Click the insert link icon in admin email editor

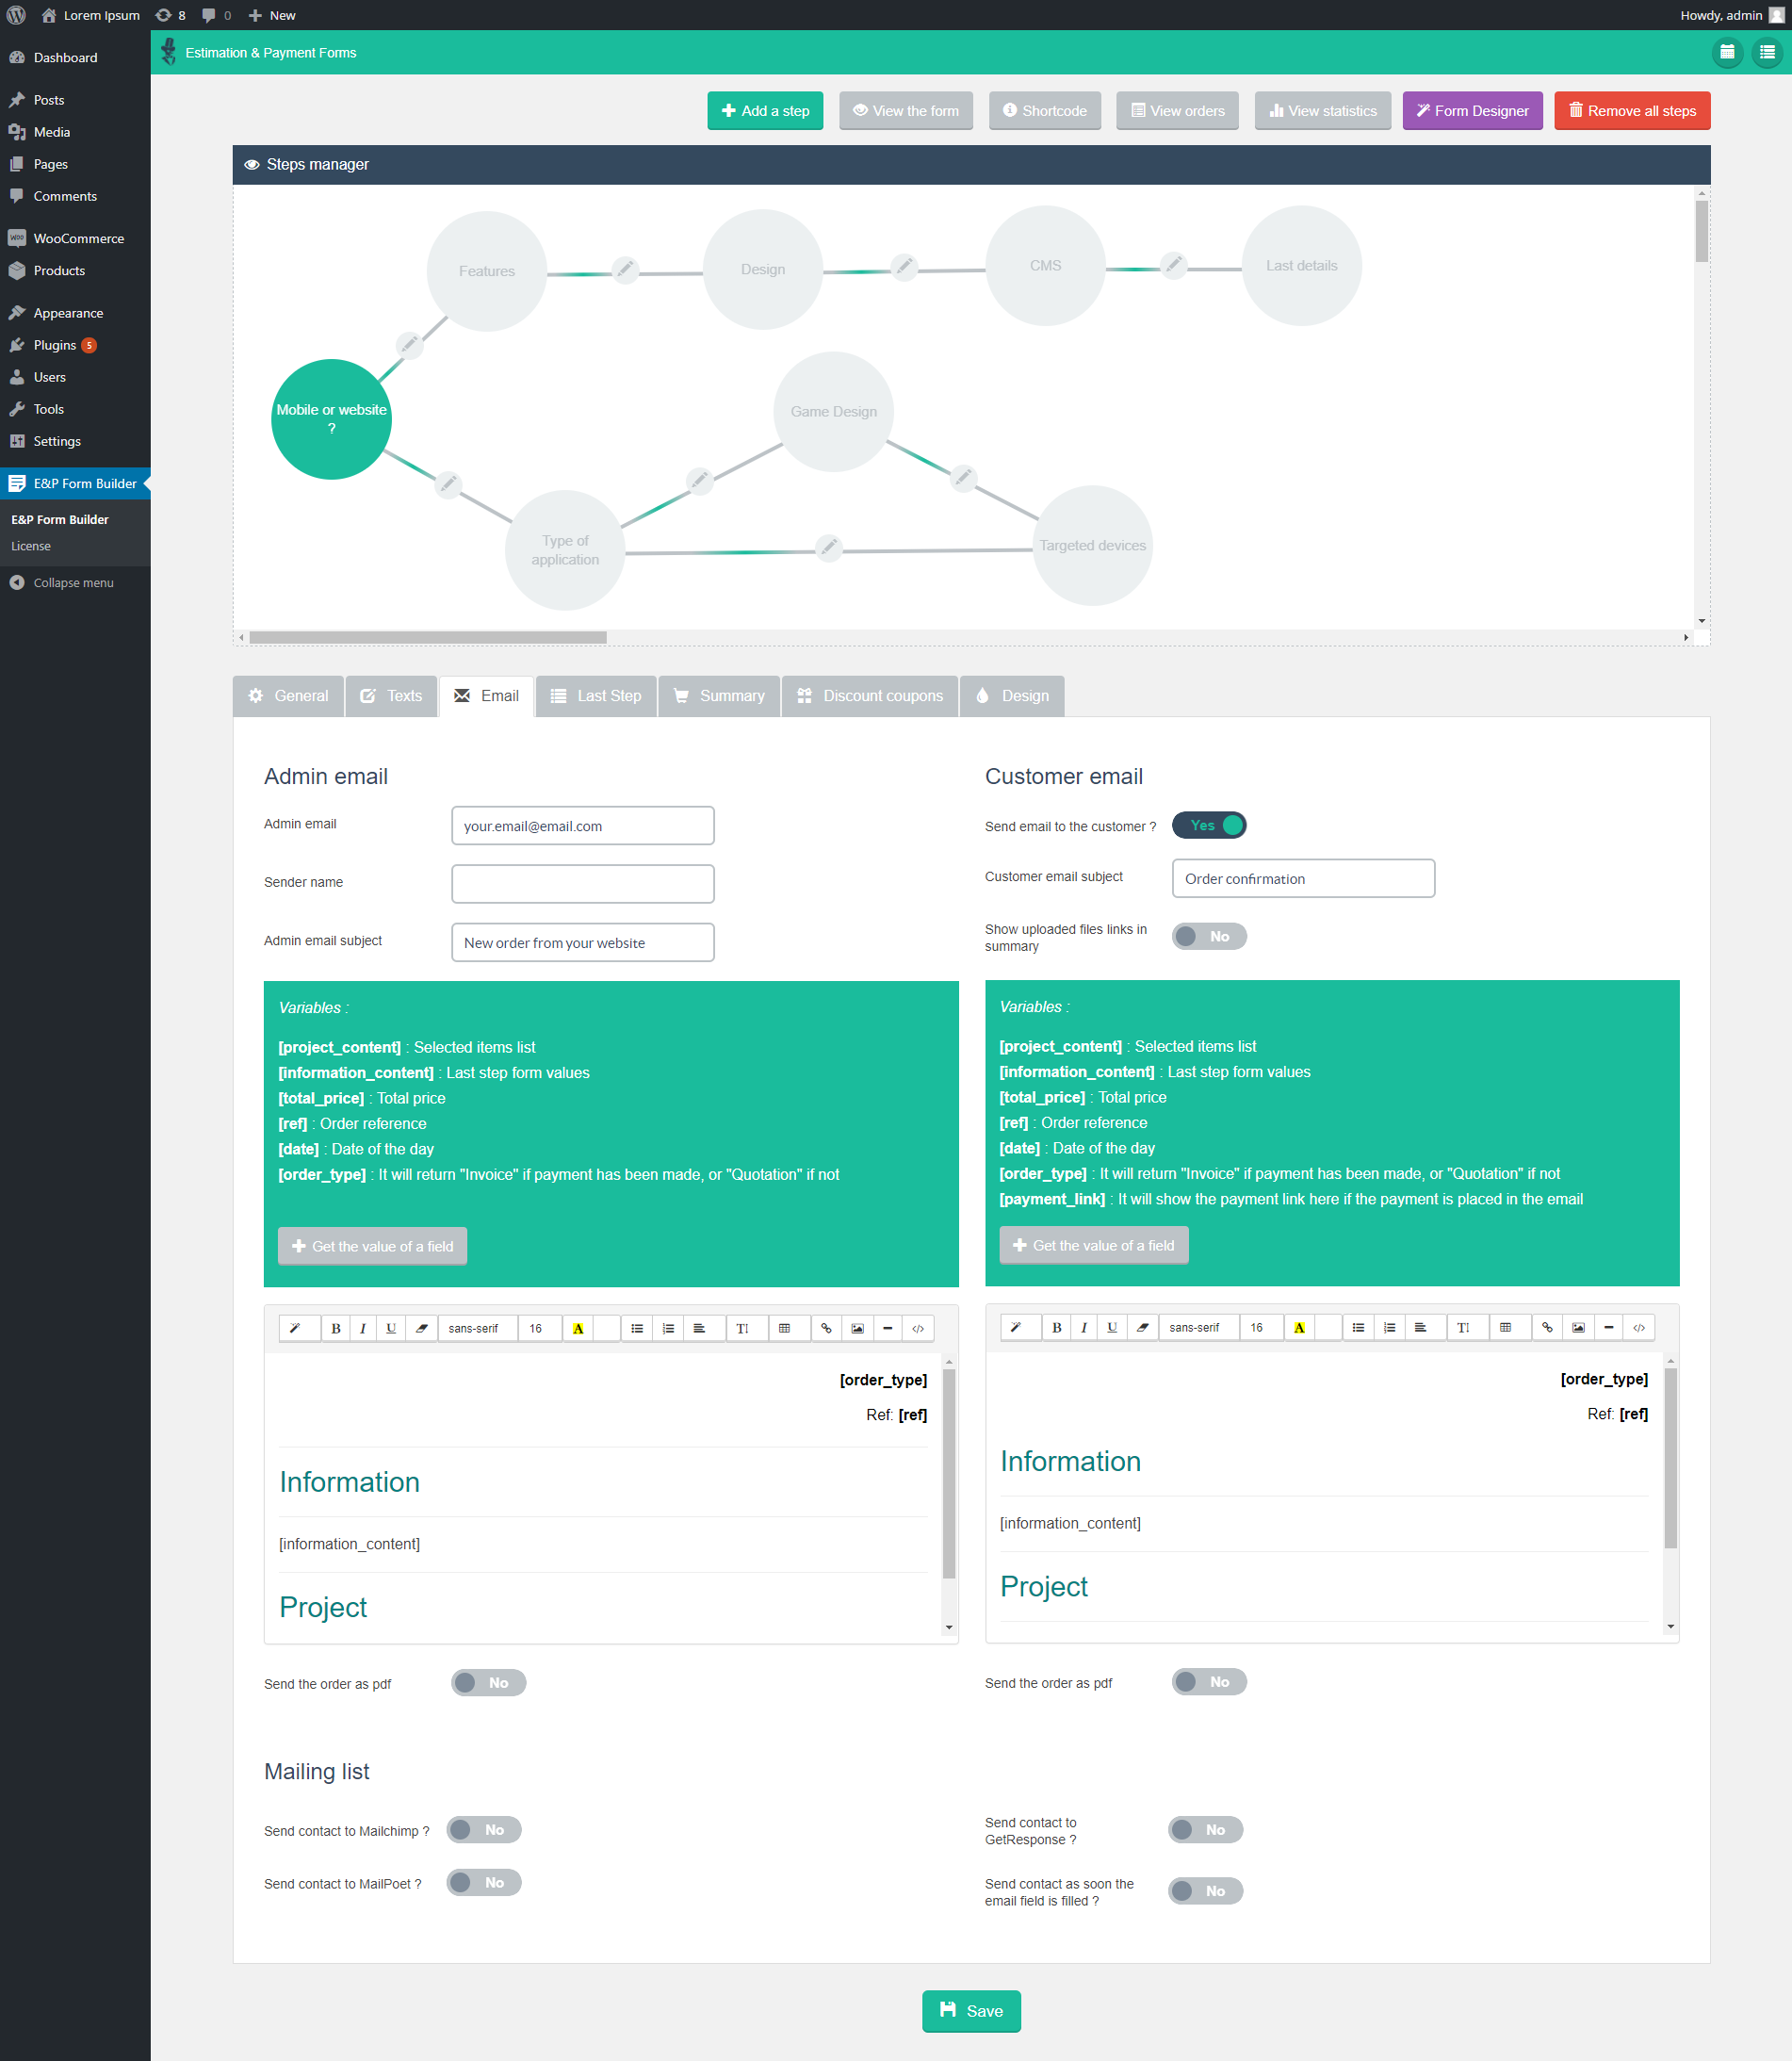click(826, 1327)
